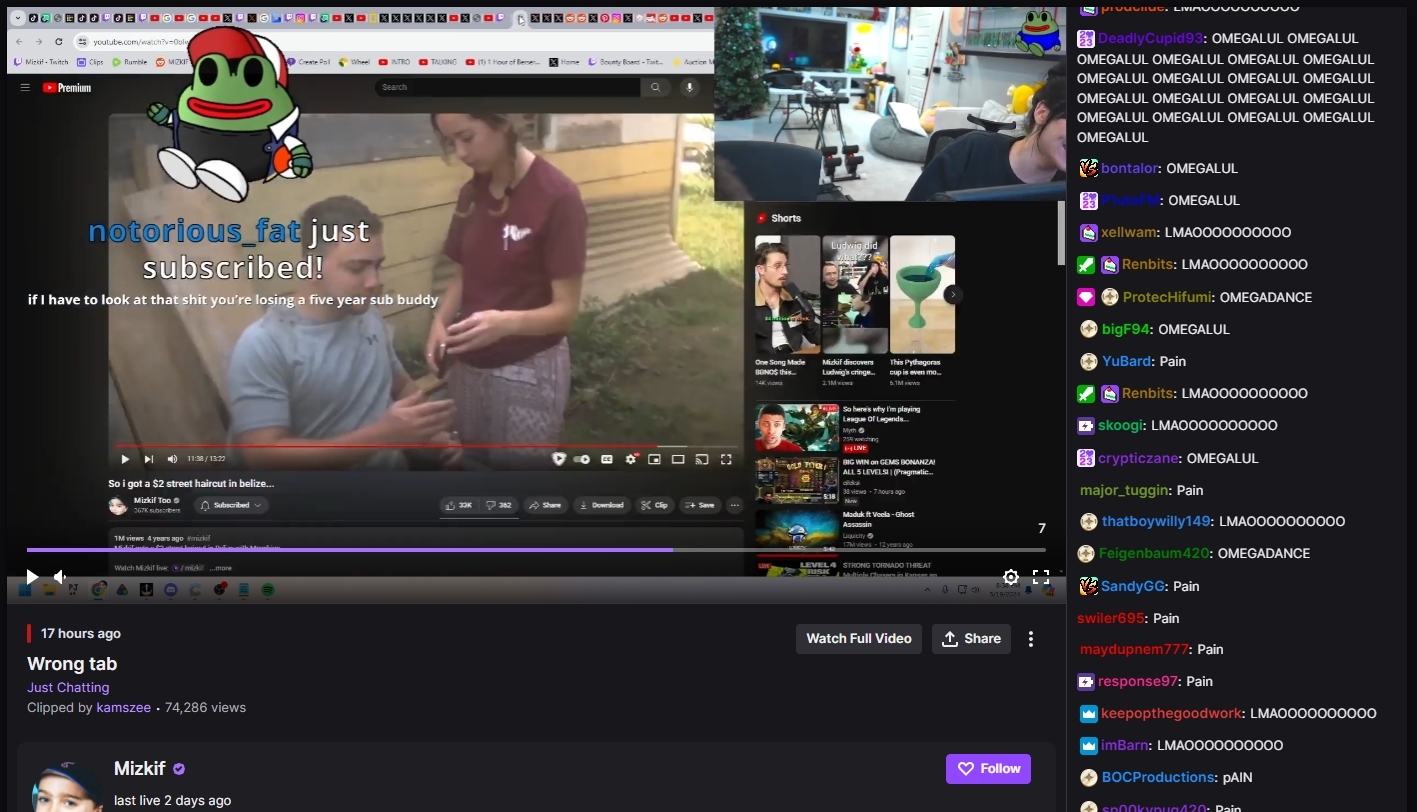
Task: Click the YouTube Download button
Action: [x=601, y=505]
